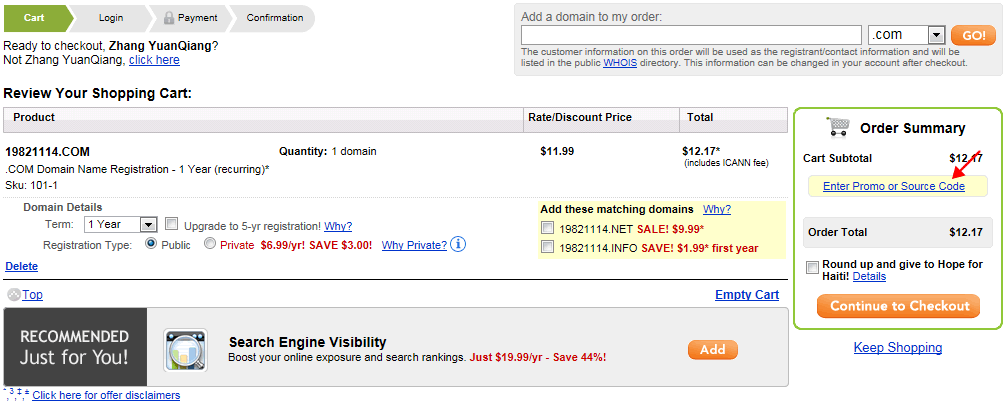1008x414 pixels.
Task: Open the Enter Promo or Source Code link
Action: click(894, 186)
